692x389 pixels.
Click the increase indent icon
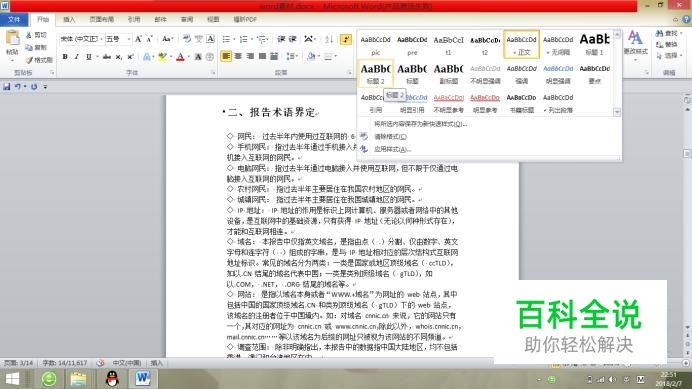(293, 39)
